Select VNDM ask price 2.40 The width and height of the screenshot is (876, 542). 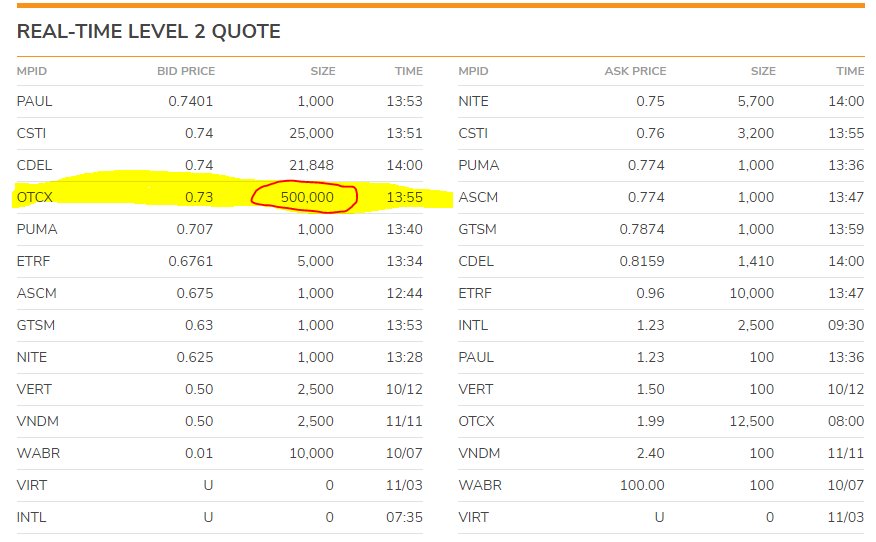tap(650, 453)
